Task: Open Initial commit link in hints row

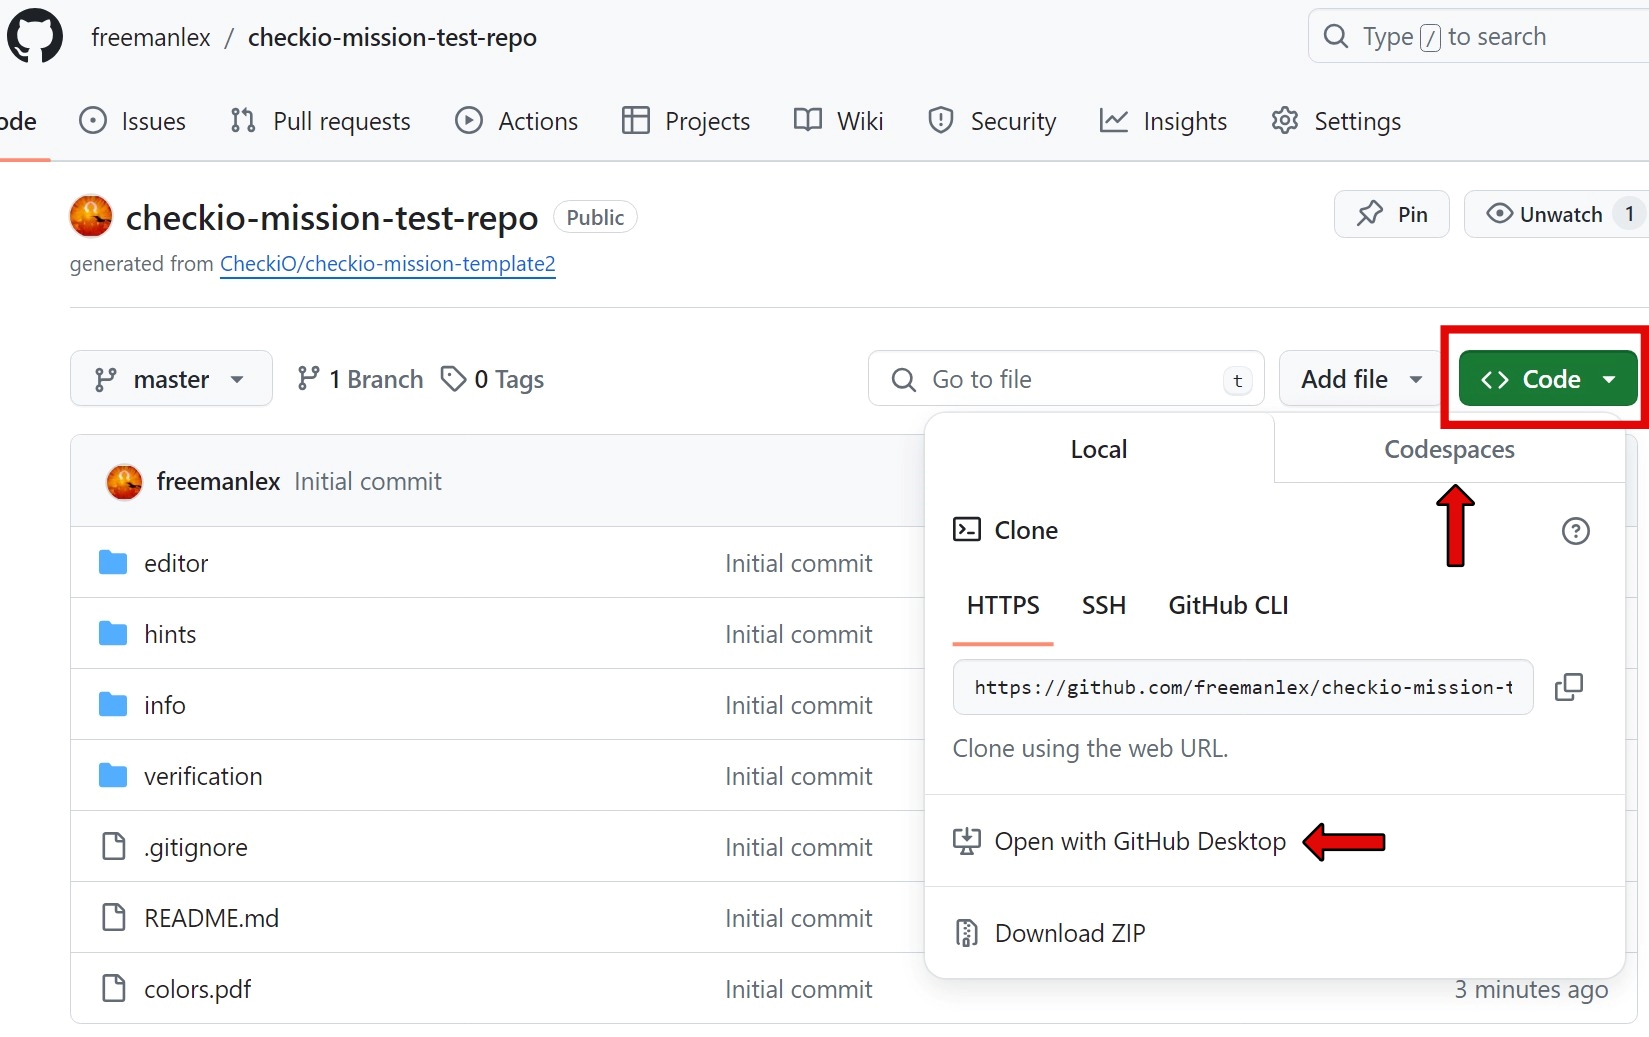Action: (799, 634)
